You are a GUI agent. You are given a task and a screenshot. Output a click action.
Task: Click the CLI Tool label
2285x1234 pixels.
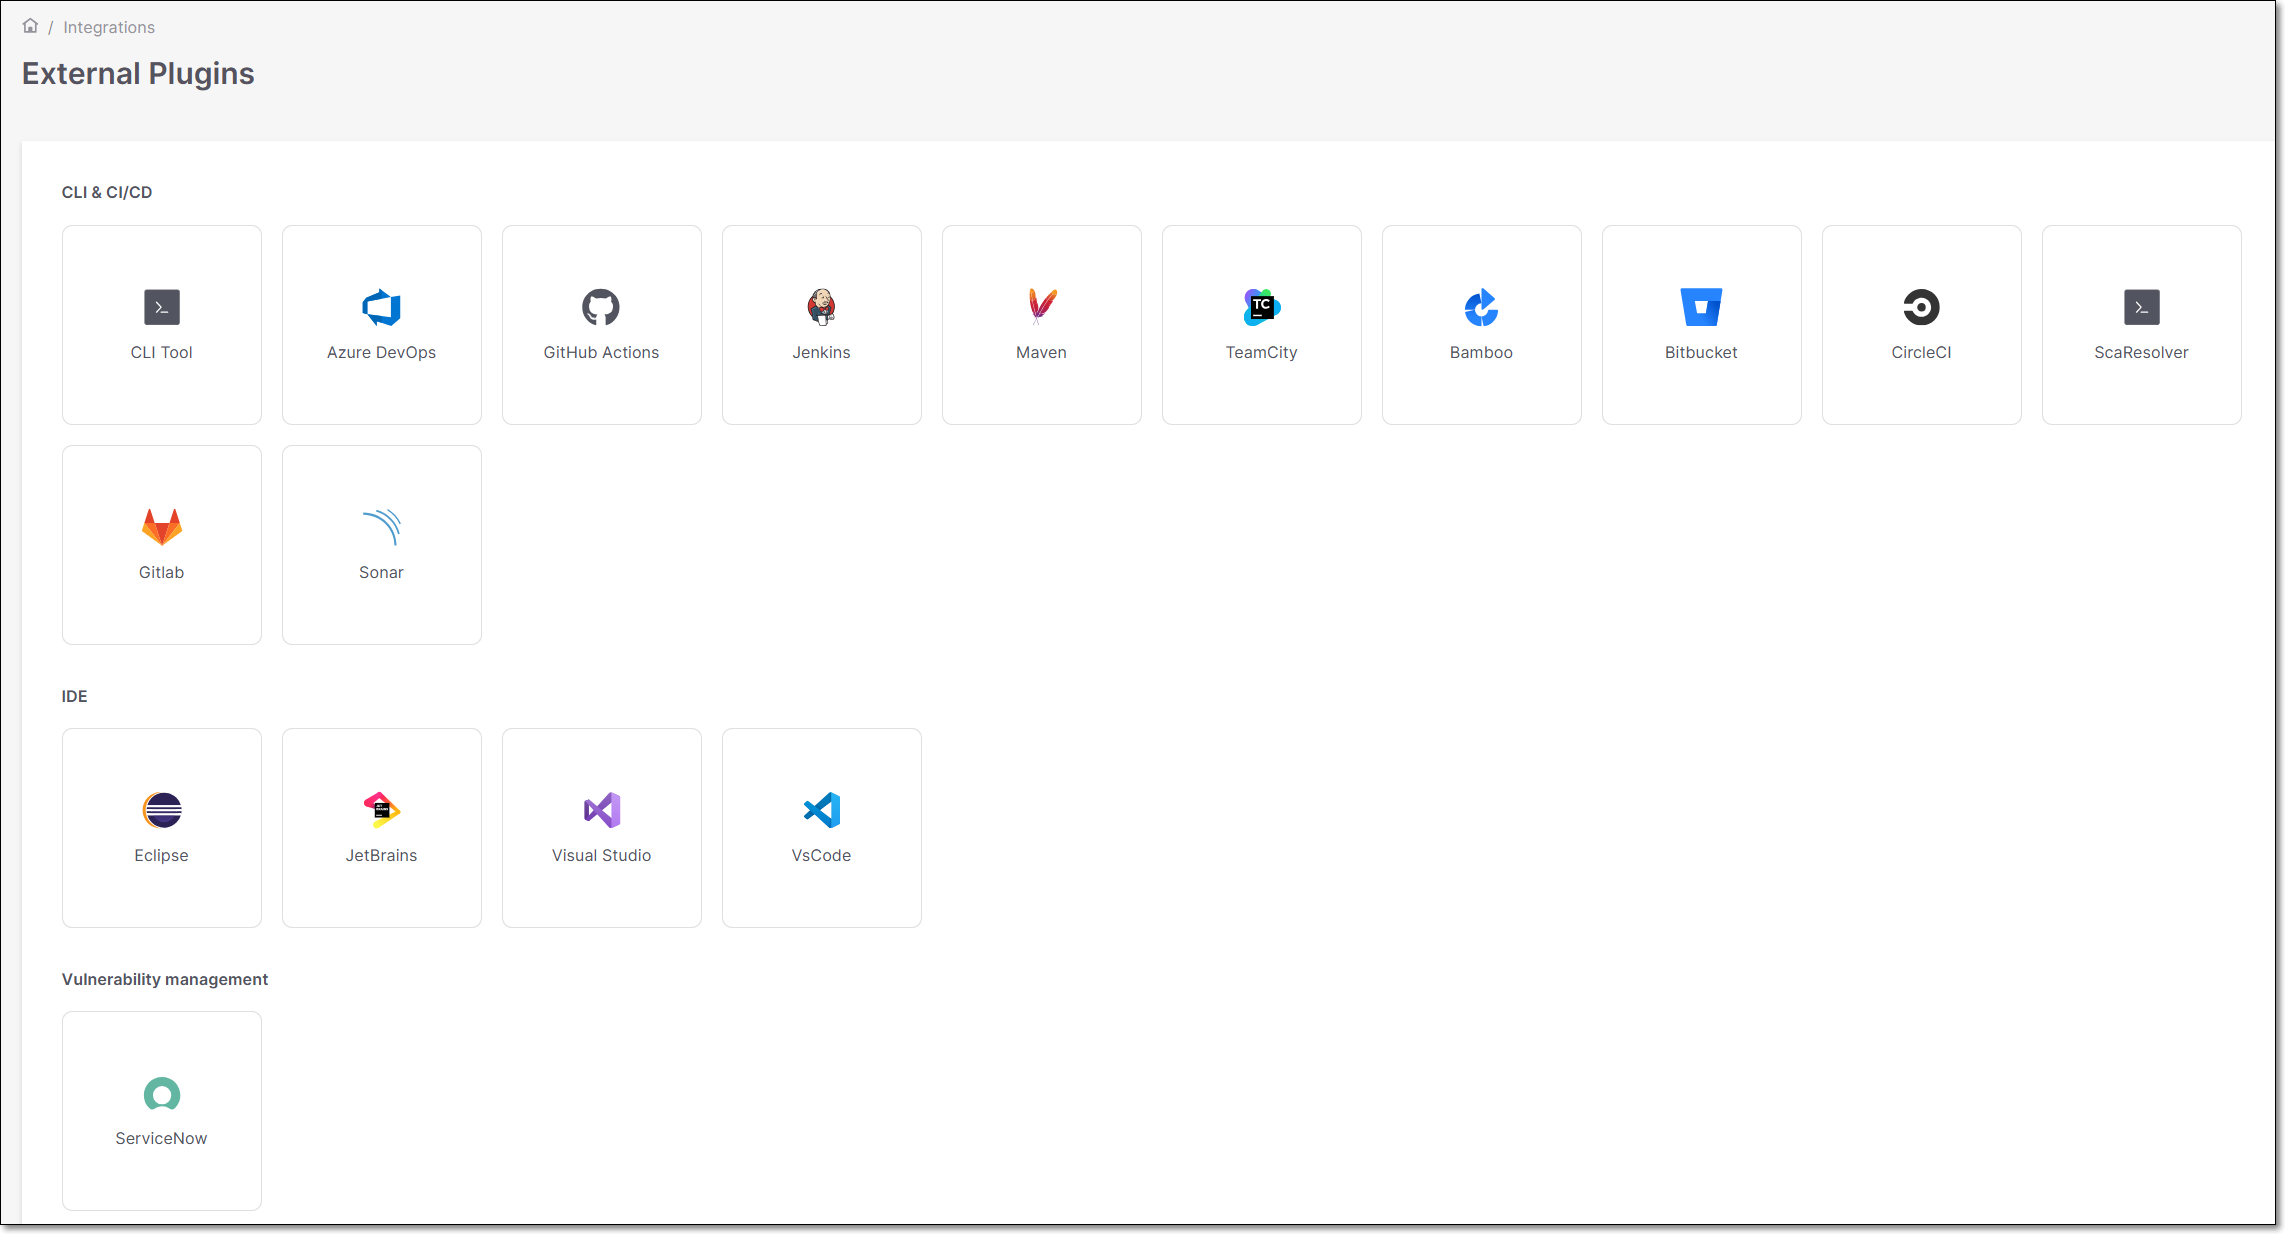(162, 352)
